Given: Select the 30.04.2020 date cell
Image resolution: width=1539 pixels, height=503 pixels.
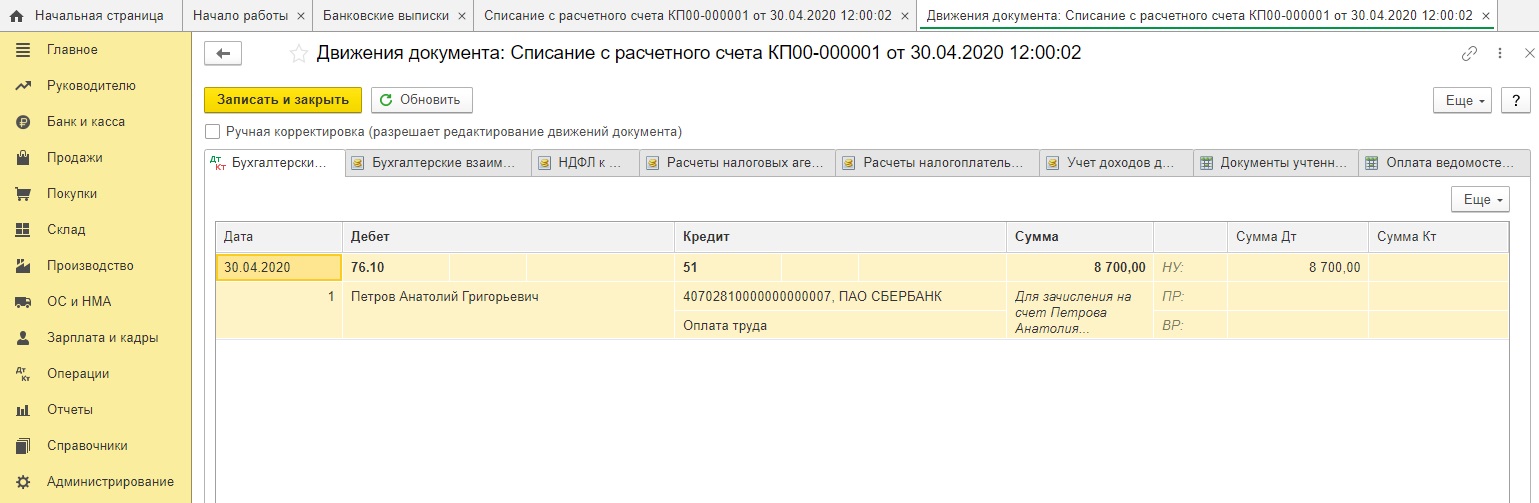Looking at the screenshot, I should (x=278, y=267).
